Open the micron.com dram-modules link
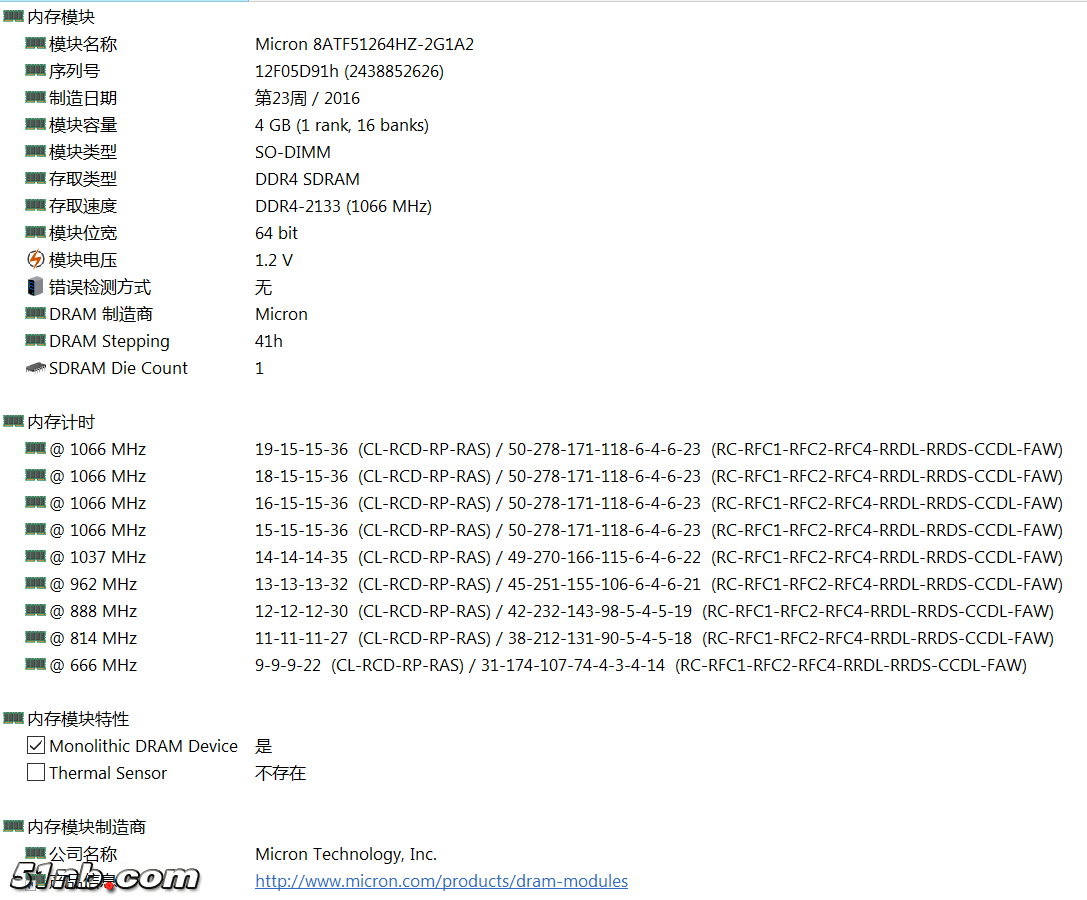 tap(442, 881)
